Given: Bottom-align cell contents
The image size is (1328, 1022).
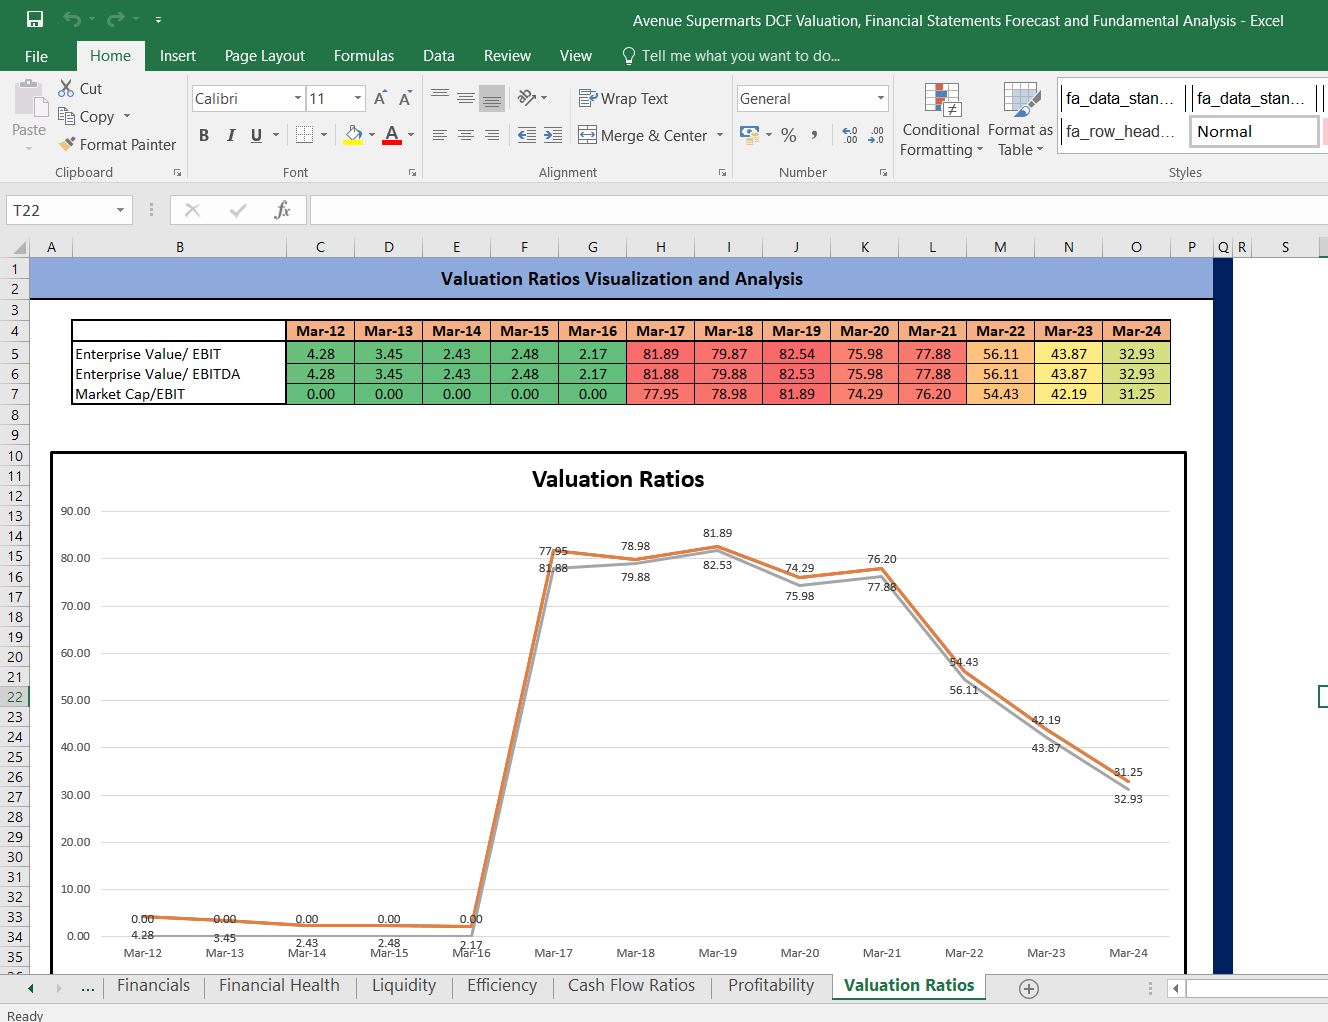Looking at the screenshot, I should [x=492, y=98].
